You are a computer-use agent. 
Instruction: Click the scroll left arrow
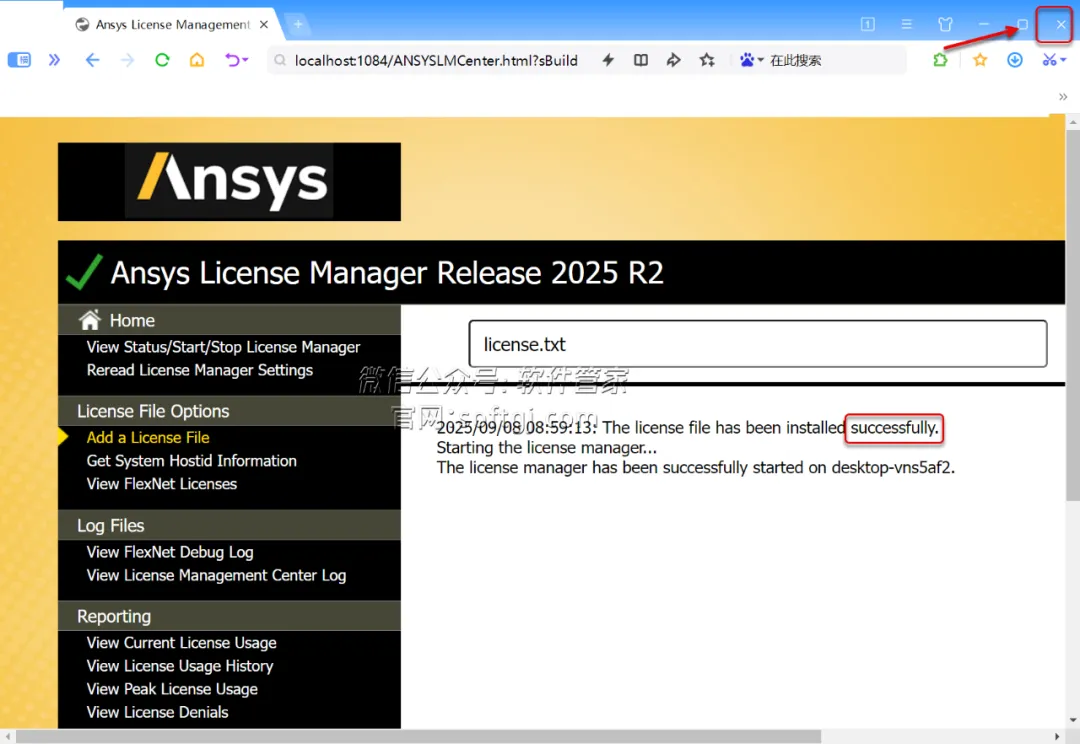point(8,736)
